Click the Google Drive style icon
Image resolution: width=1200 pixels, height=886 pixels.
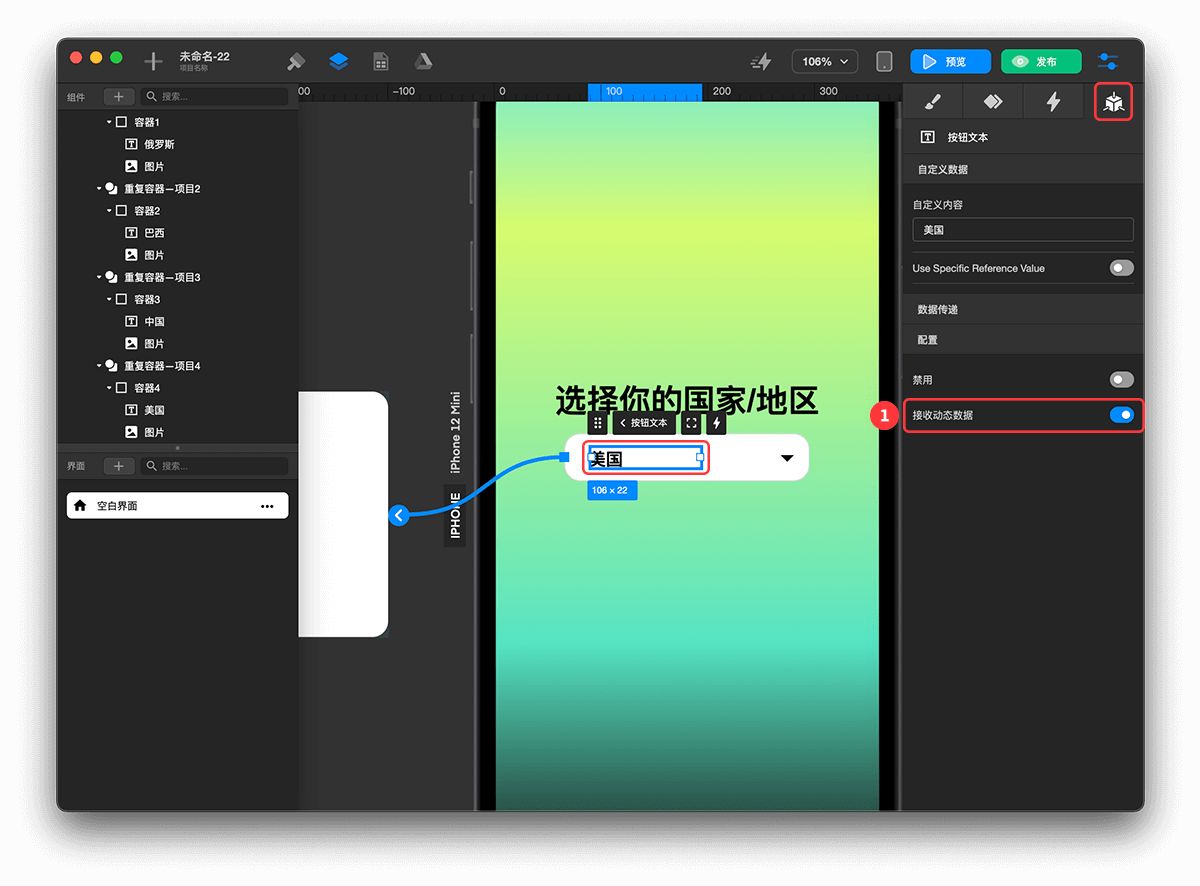coord(424,62)
